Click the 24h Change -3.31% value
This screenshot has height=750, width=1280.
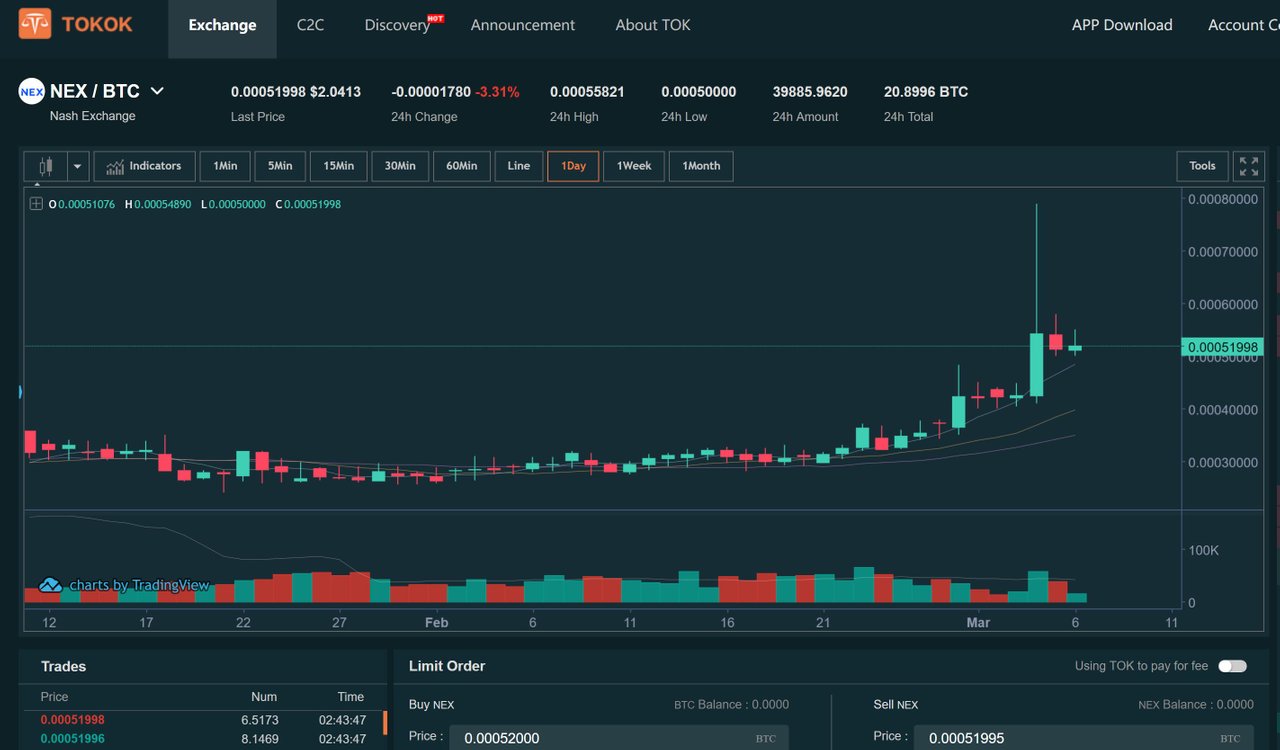(497, 92)
